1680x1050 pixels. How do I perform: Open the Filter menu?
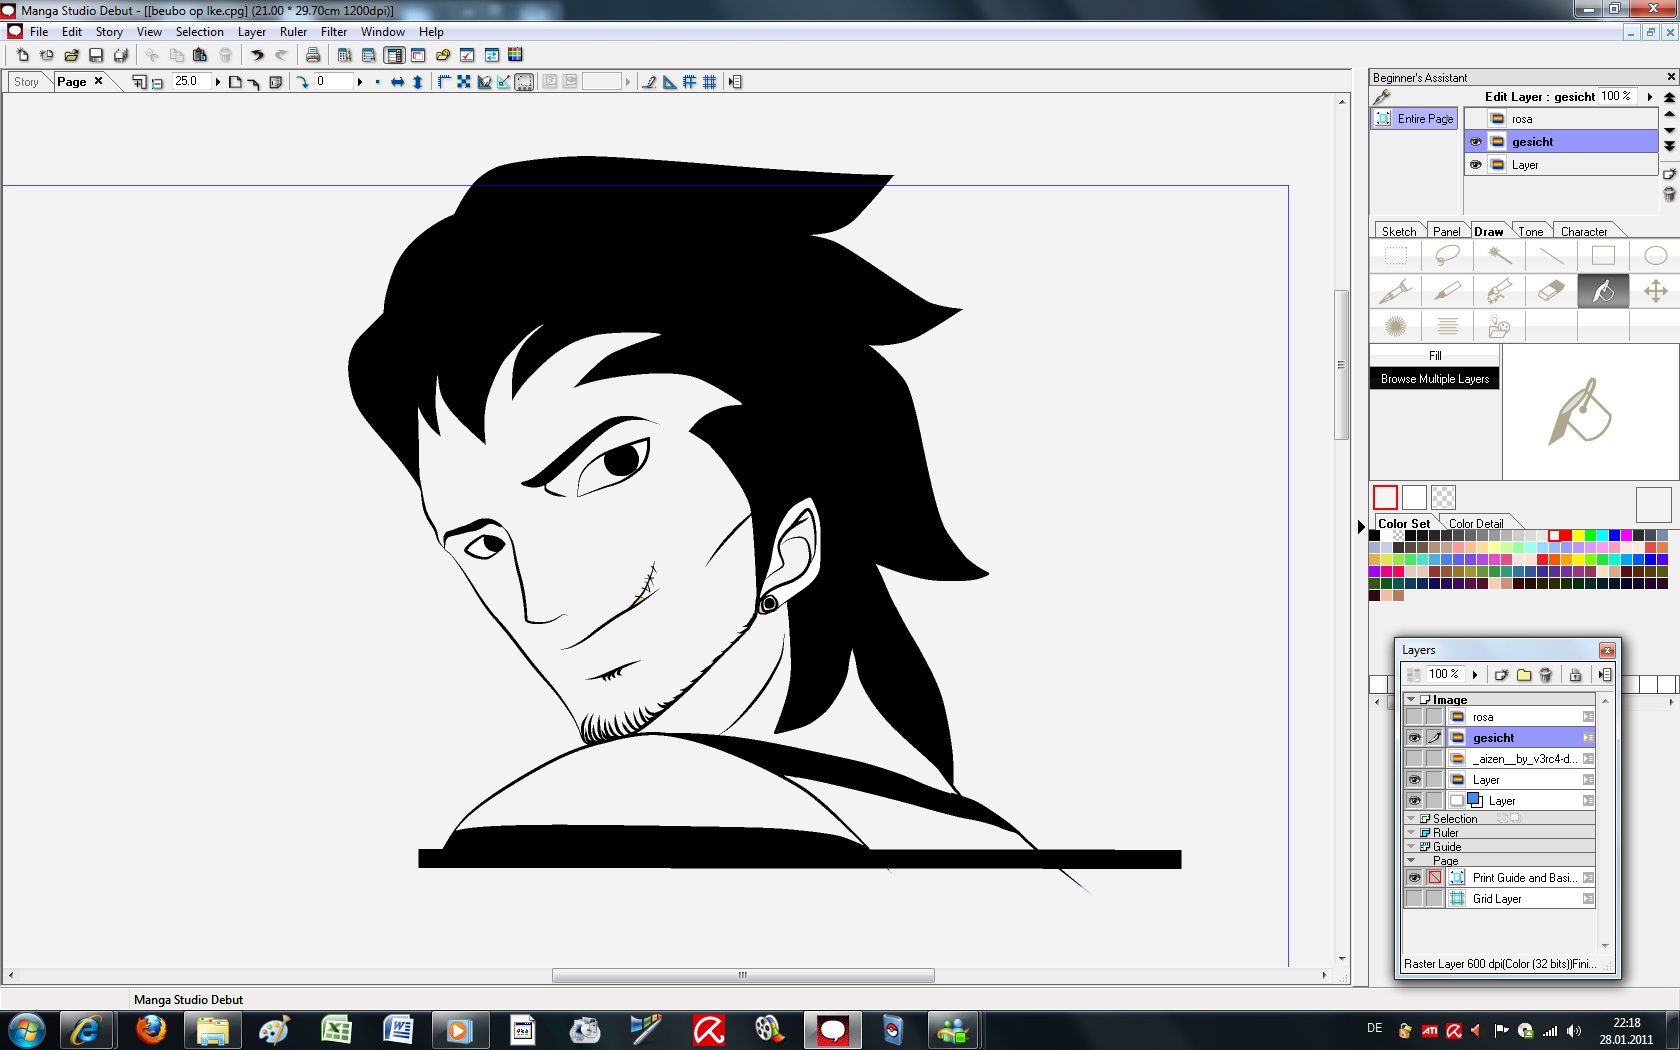pos(334,32)
